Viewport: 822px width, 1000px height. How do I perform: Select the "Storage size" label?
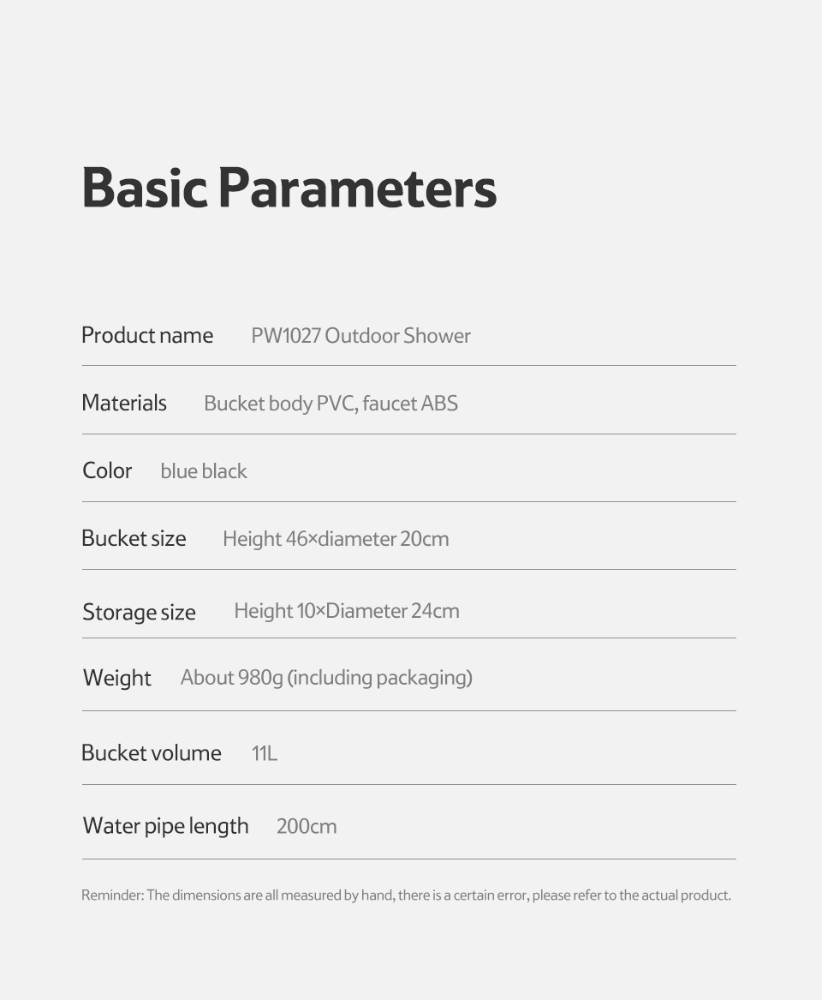click(139, 612)
